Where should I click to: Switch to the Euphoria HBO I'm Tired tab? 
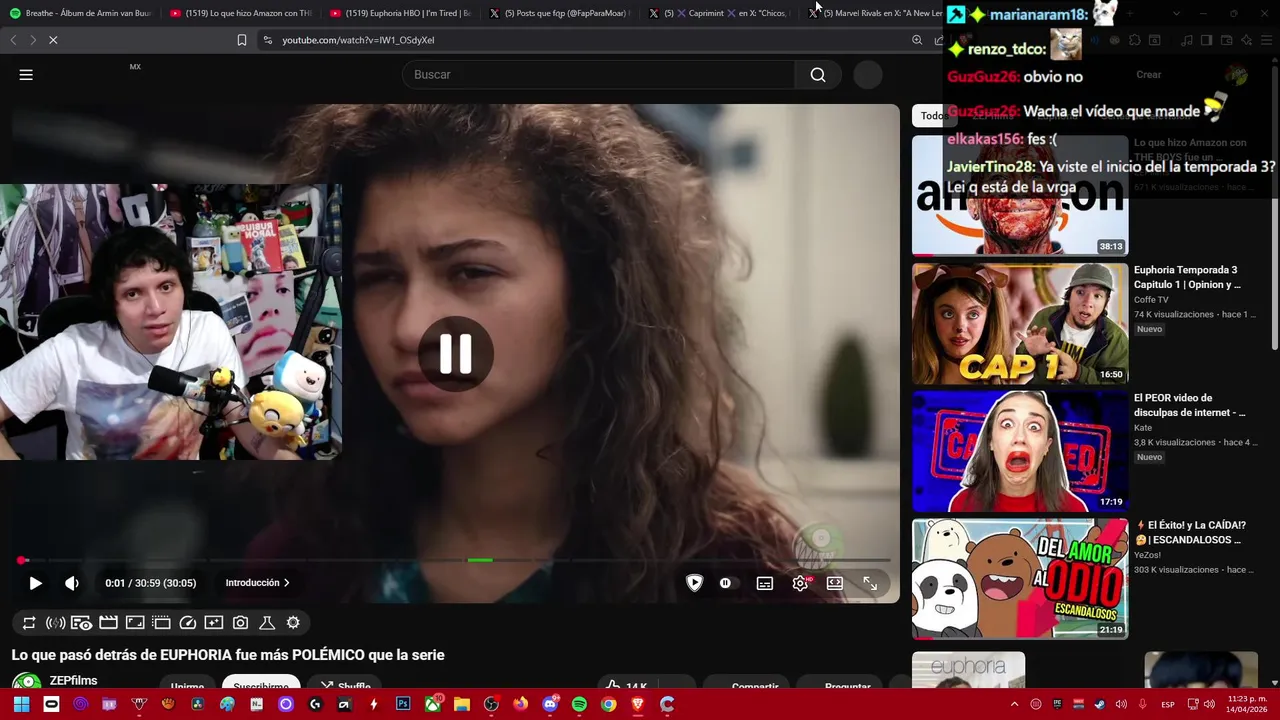coord(400,13)
